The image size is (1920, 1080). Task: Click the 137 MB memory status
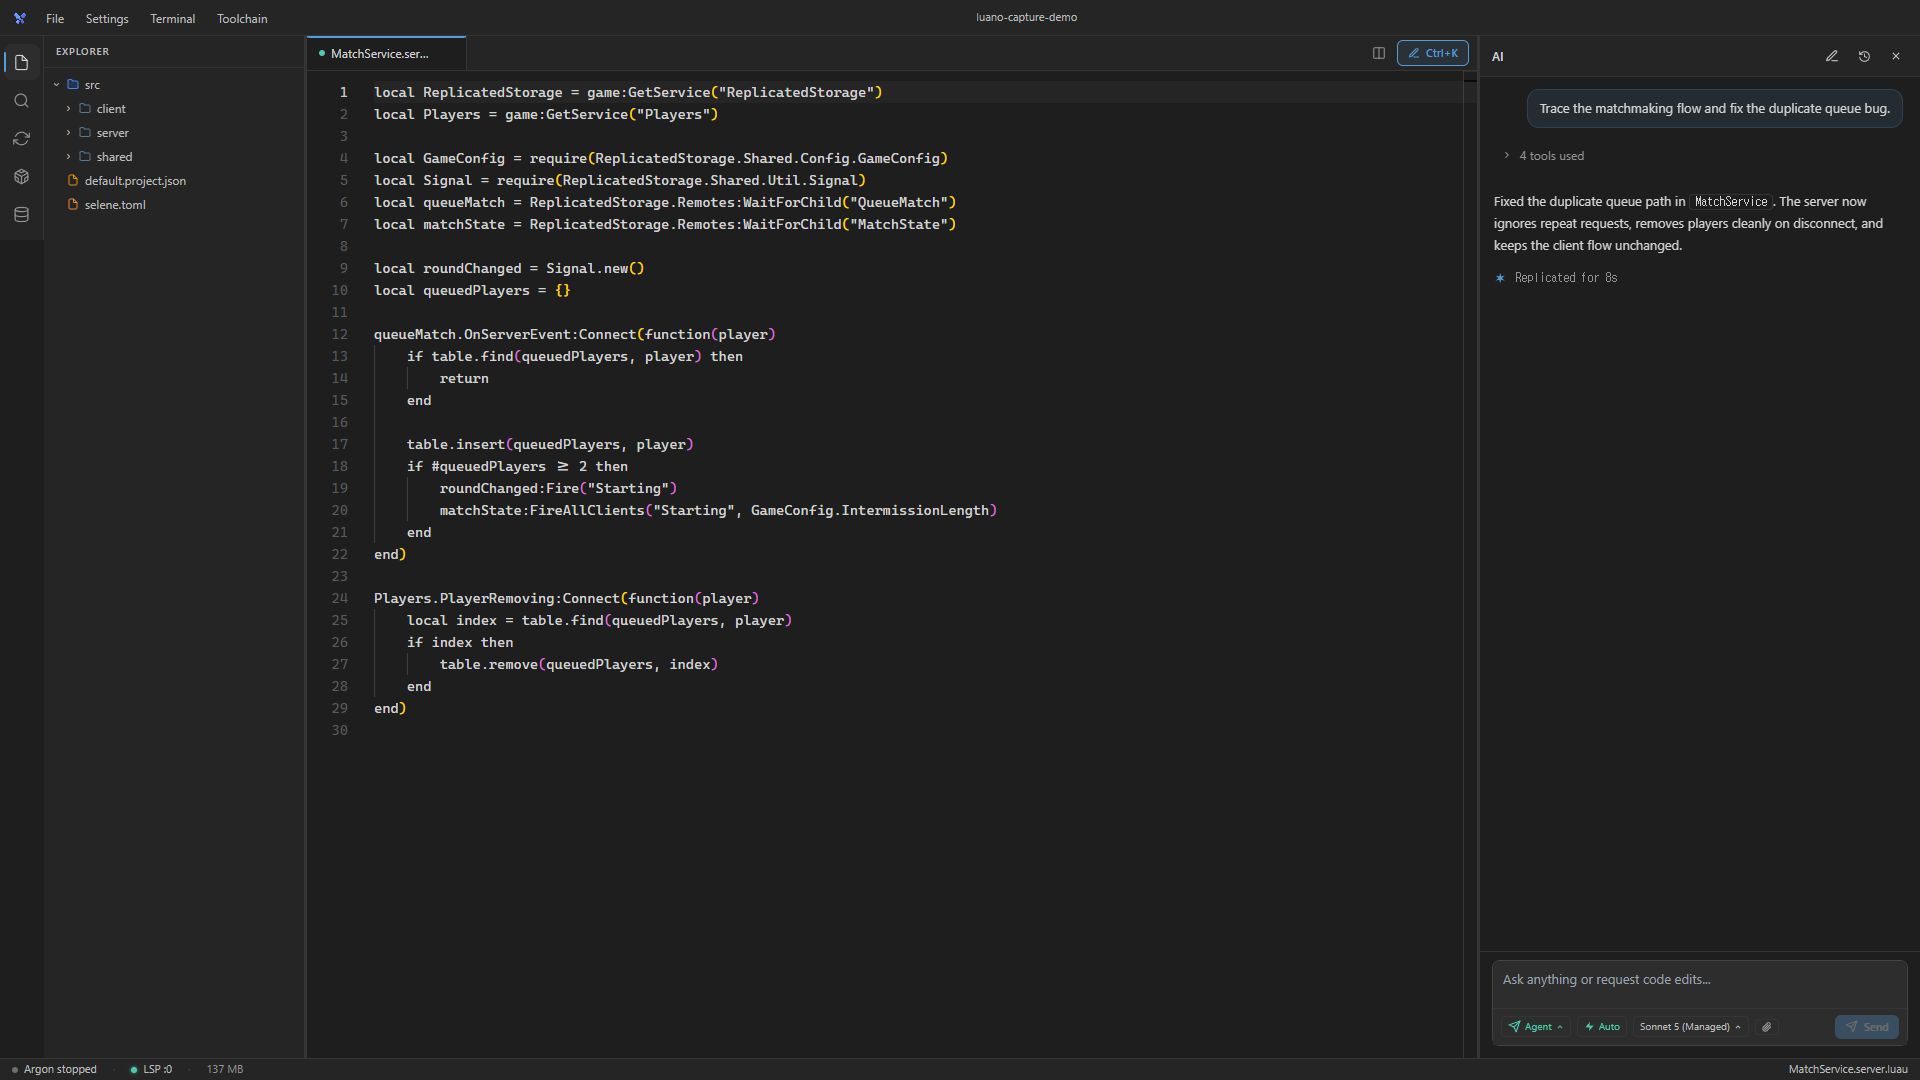(225, 1069)
